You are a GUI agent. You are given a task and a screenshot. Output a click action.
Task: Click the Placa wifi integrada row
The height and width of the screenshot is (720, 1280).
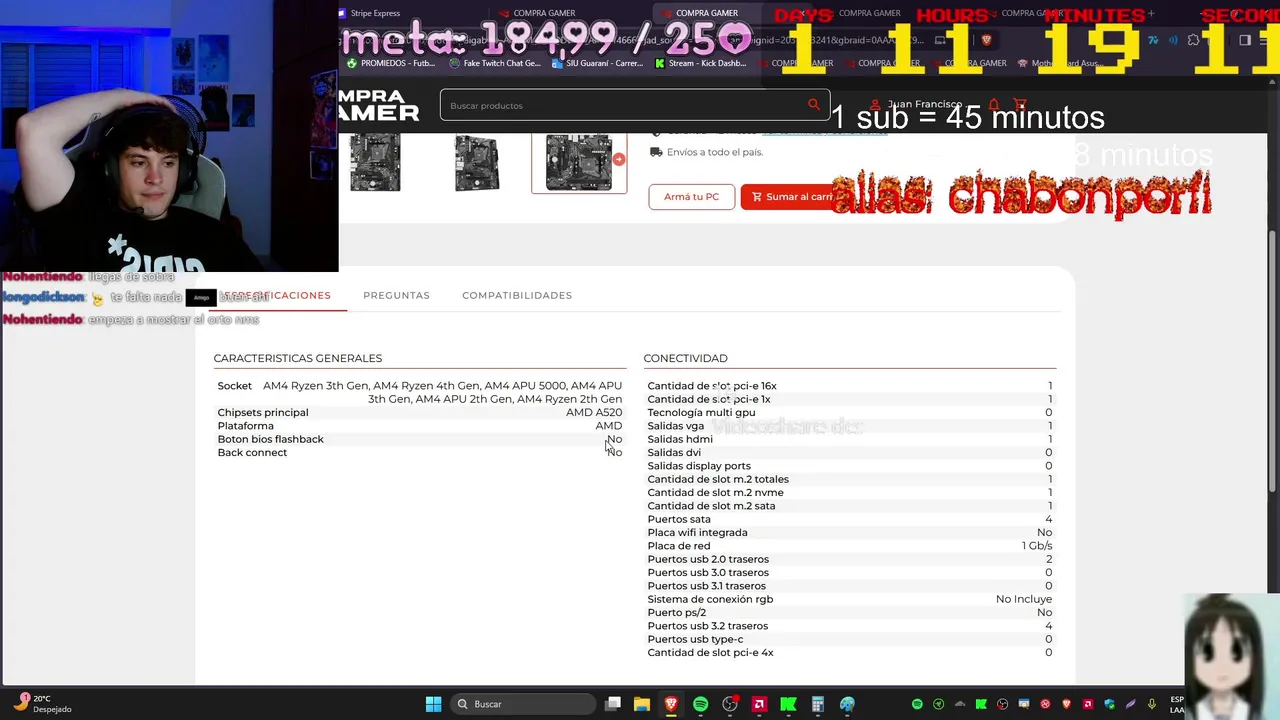coord(850,532)
